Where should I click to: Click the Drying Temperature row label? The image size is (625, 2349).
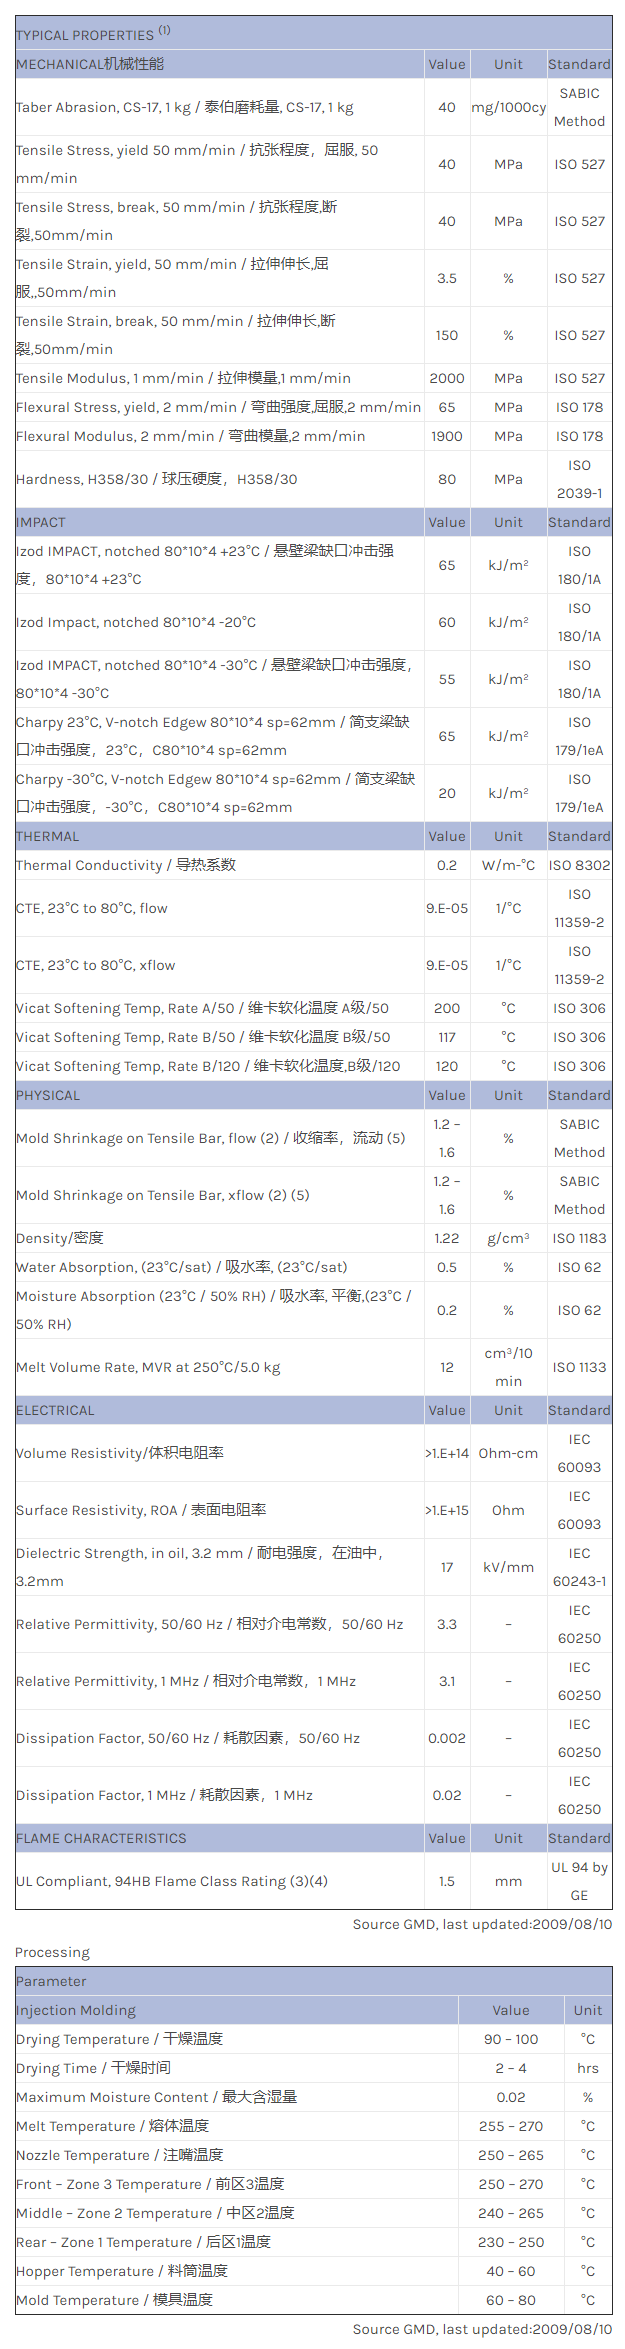(119, 2039)
